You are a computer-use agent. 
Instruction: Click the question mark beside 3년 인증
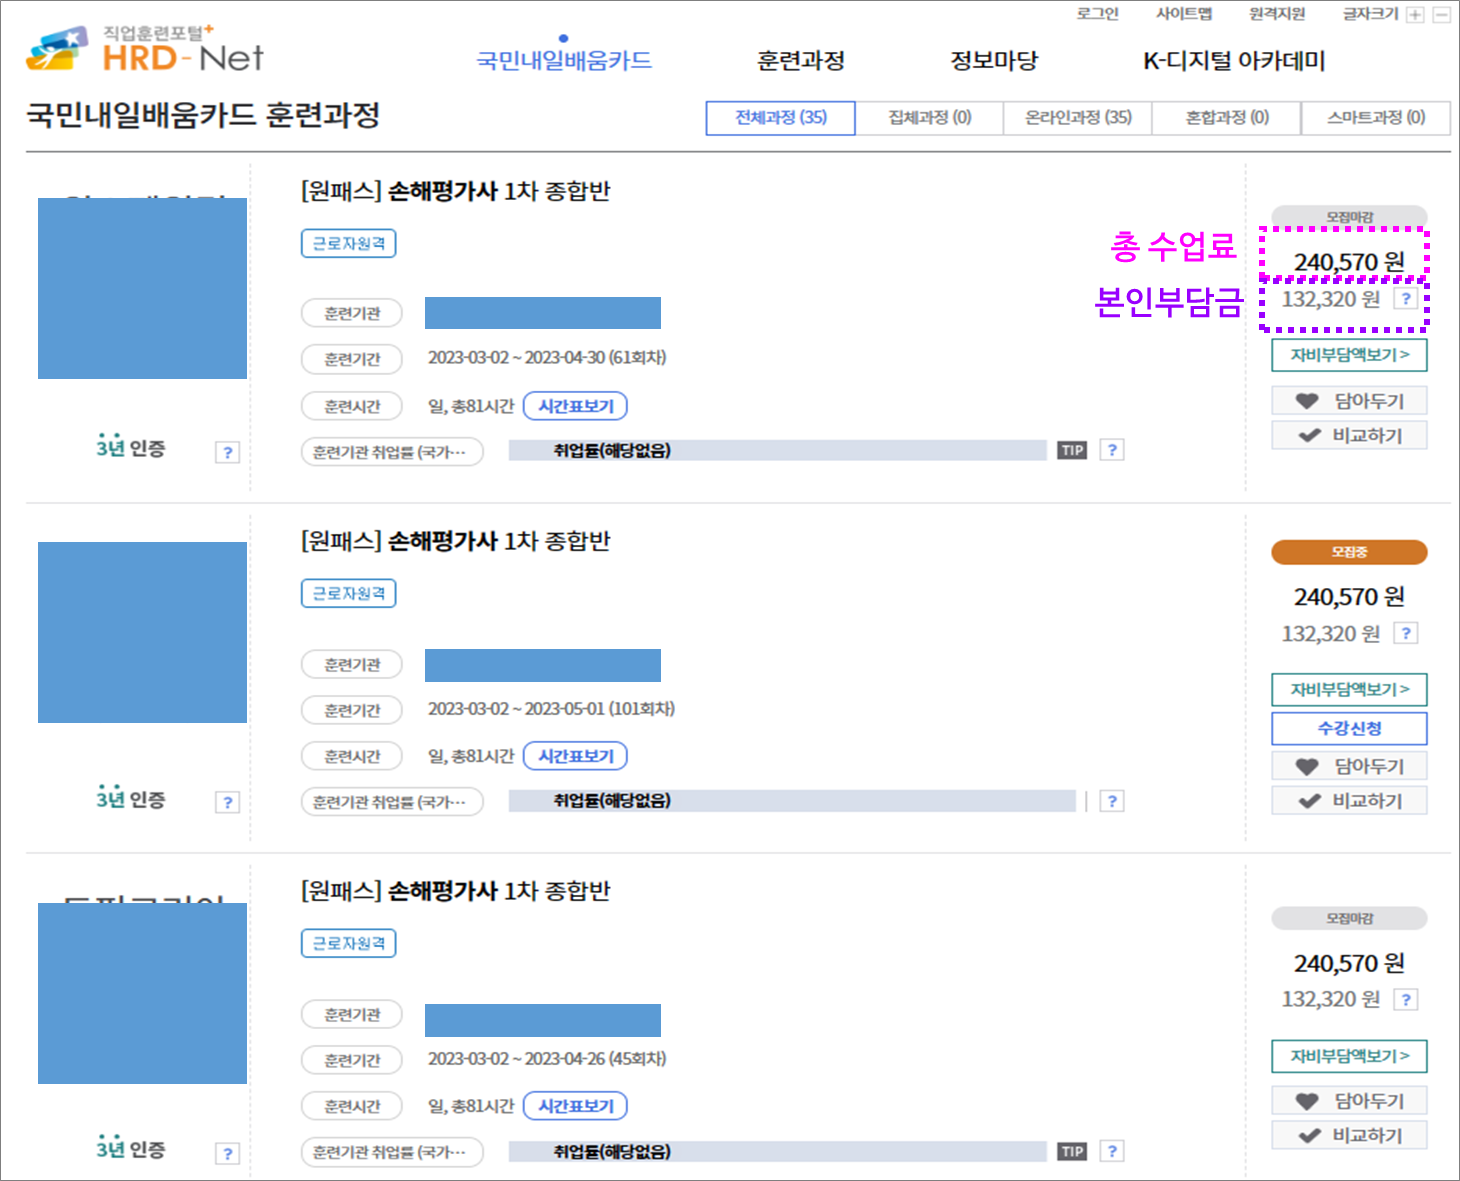228,452
